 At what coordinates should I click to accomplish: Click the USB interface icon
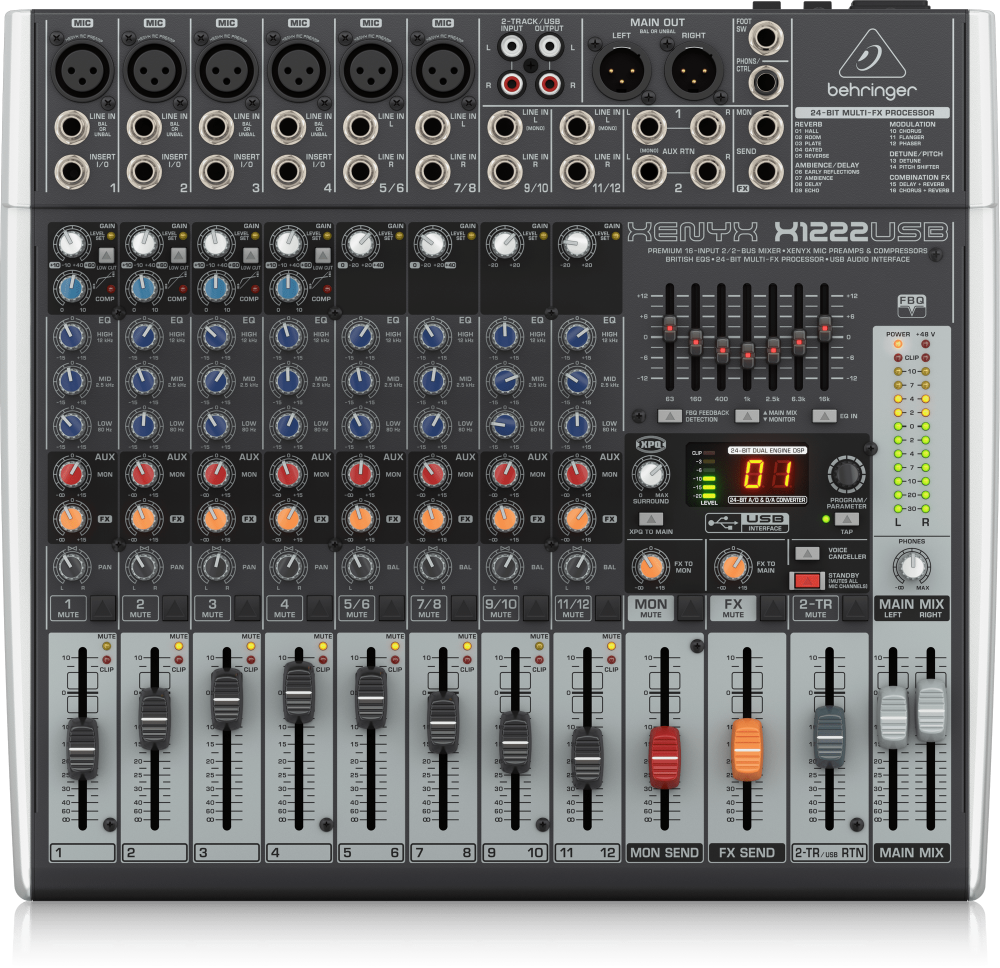(x=745, y=522)
